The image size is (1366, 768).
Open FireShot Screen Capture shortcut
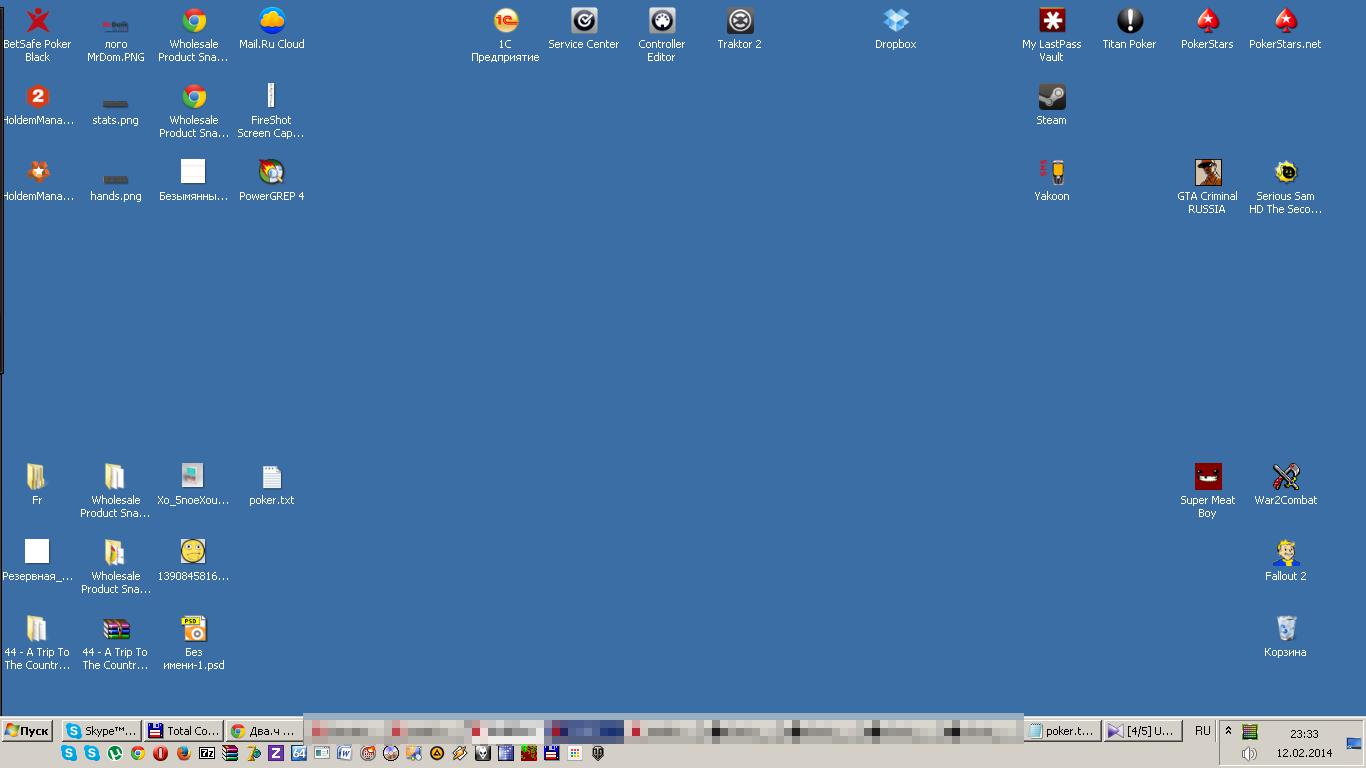coord(272,111)
